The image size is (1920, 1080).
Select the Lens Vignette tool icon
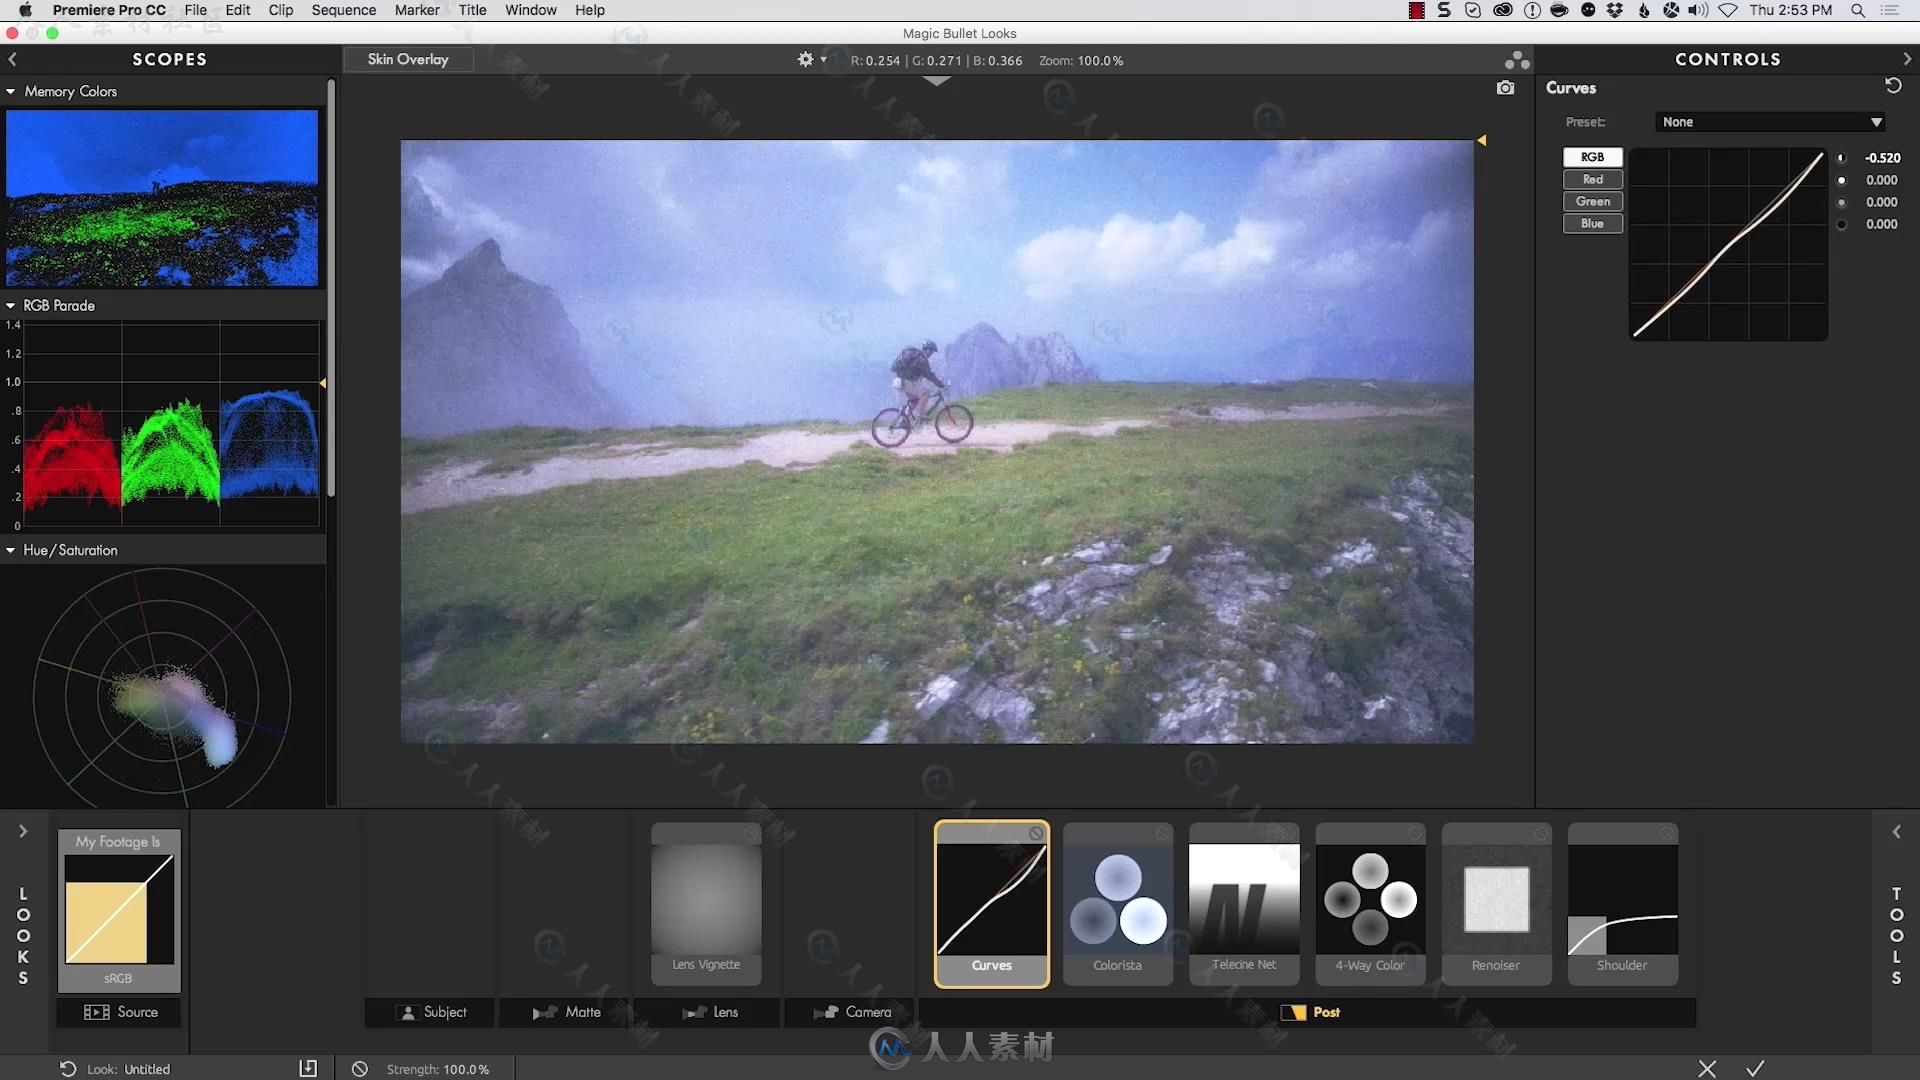click(x=707, y=901)
